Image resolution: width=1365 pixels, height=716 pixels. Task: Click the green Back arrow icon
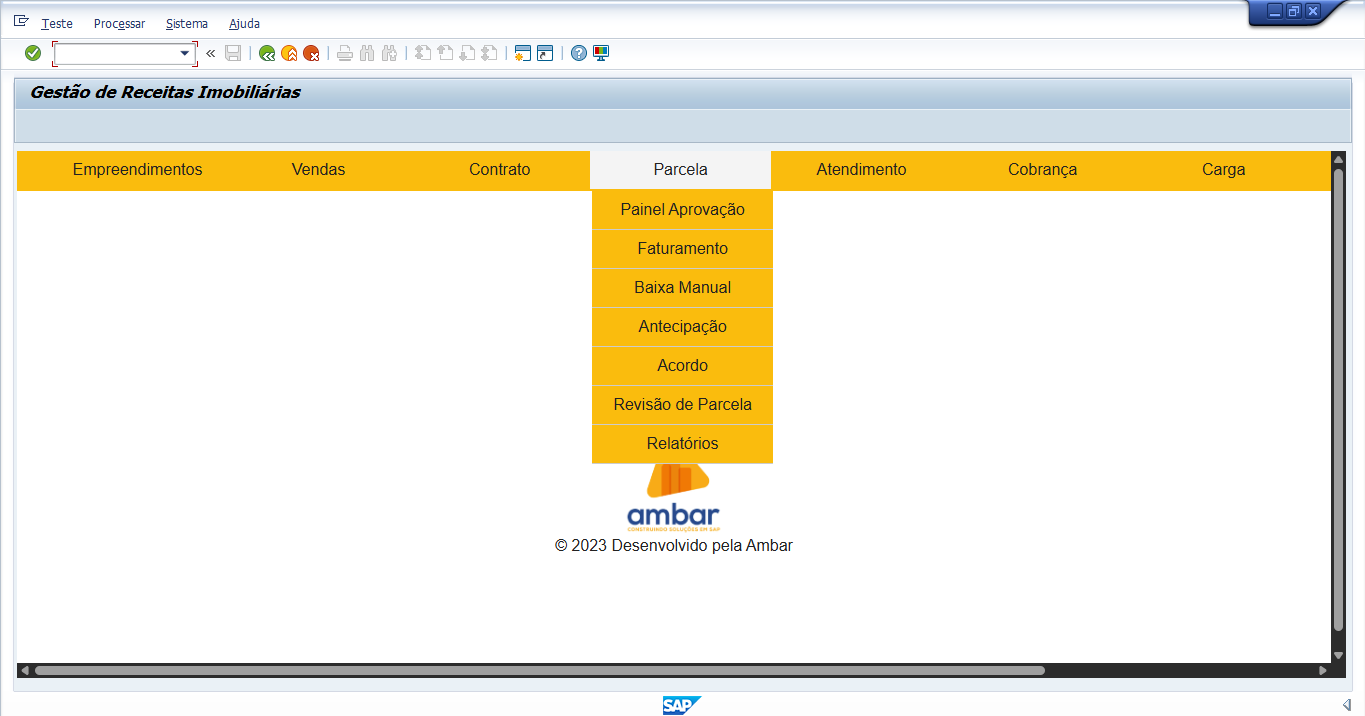click(x=267, y=53)
